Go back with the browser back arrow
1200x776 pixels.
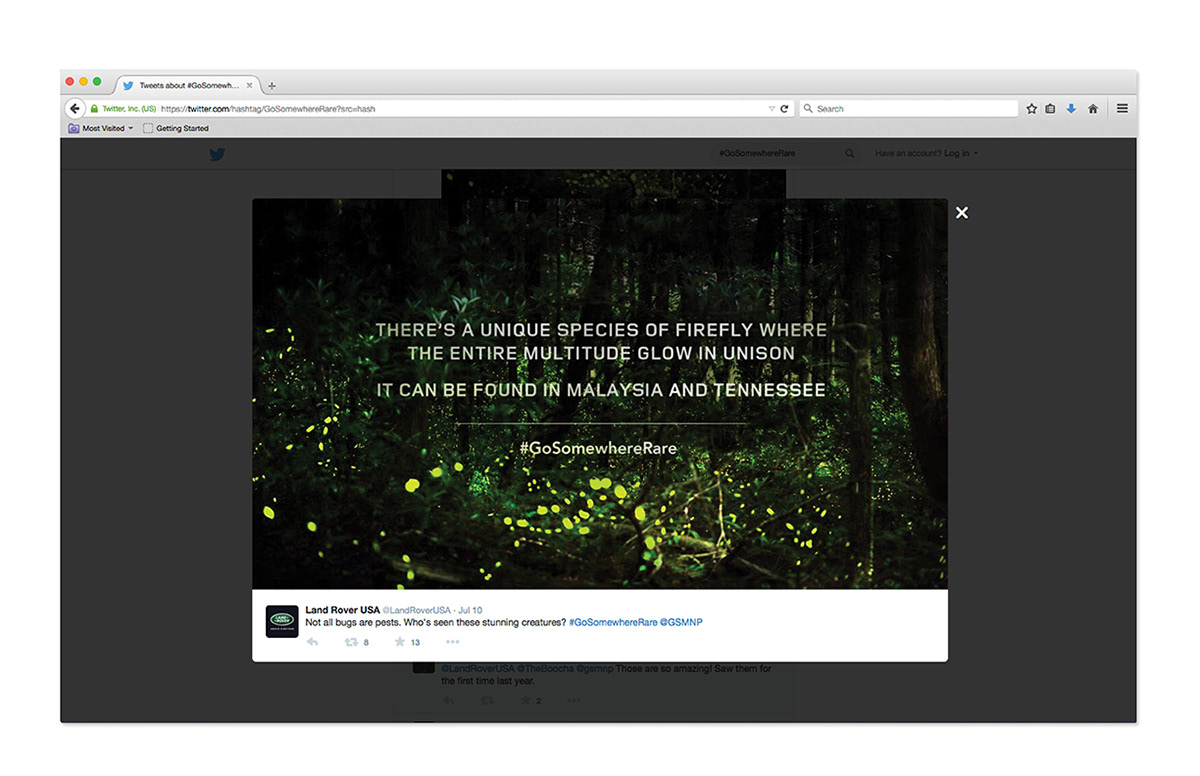click(x=75, y=108)
